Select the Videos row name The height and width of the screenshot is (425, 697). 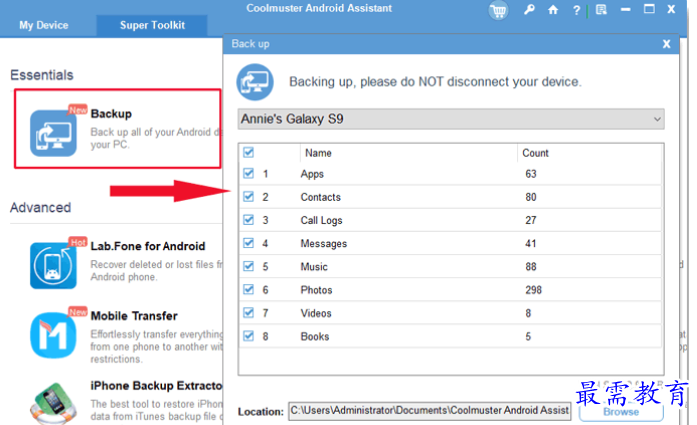(316, 313)
